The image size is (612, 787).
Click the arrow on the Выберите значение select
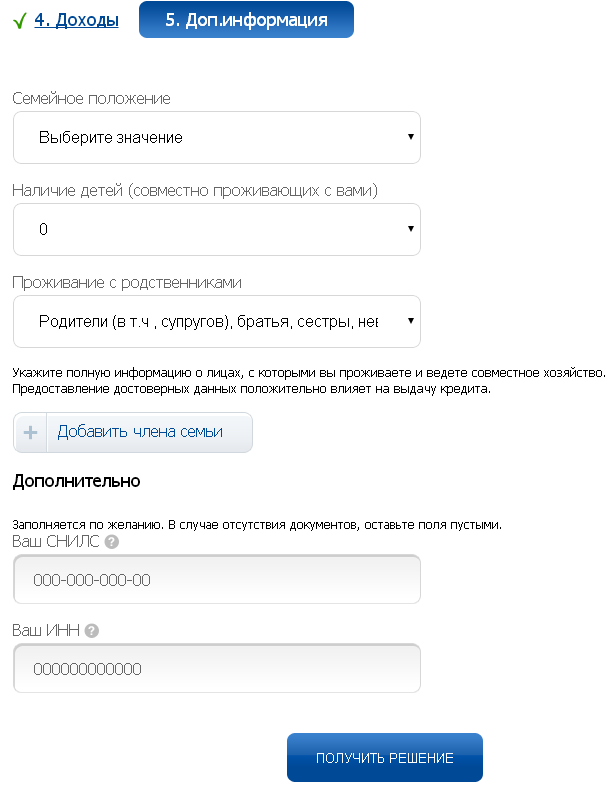click(411, 137)
